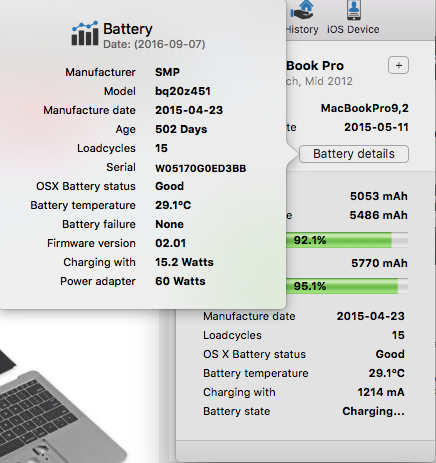Click the Battery details button
The height and width of the screenshot is (463, 436).
pyautogui.click(x=354, y=154)
